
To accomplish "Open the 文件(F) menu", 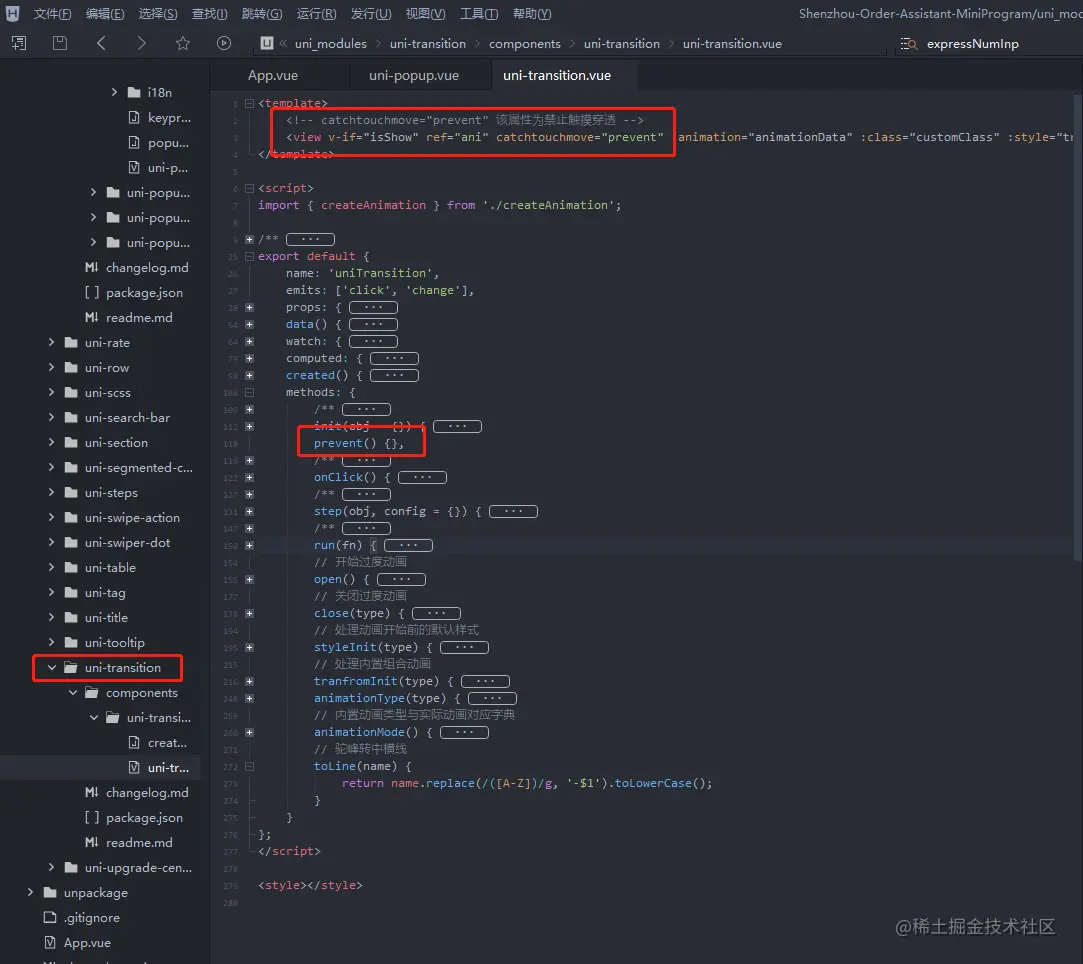I will tap(52, 14).
